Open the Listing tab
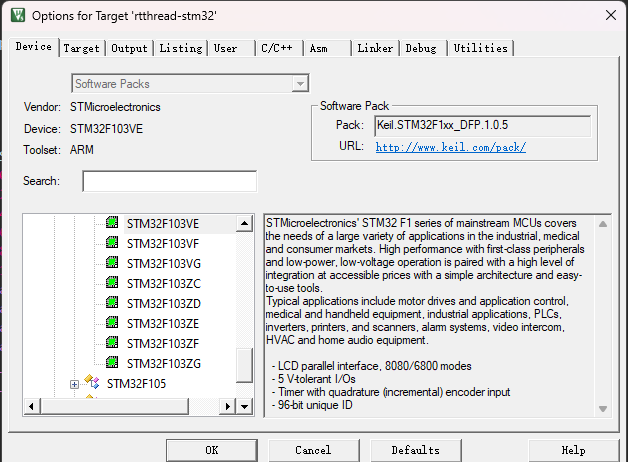628x462 pixels. tap(181, 48)
